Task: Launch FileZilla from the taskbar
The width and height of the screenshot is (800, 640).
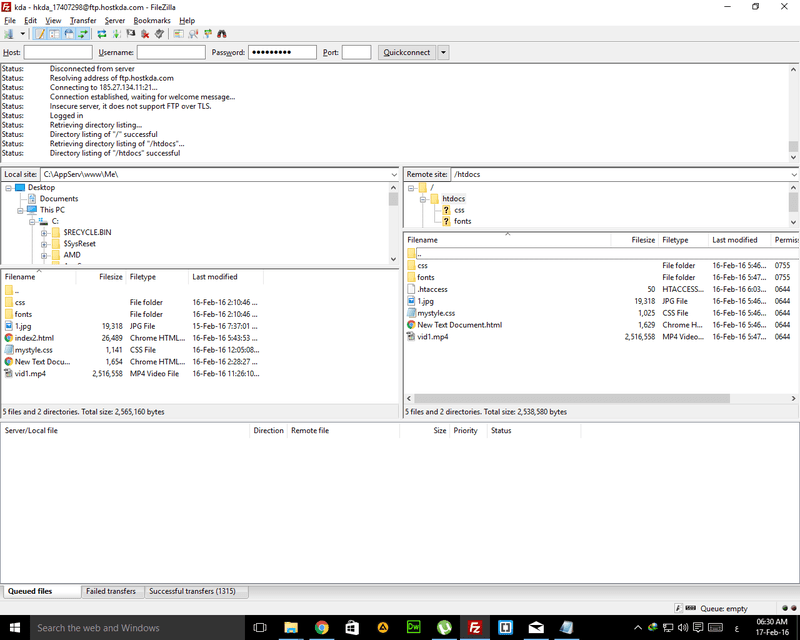Action: point(475,628)
